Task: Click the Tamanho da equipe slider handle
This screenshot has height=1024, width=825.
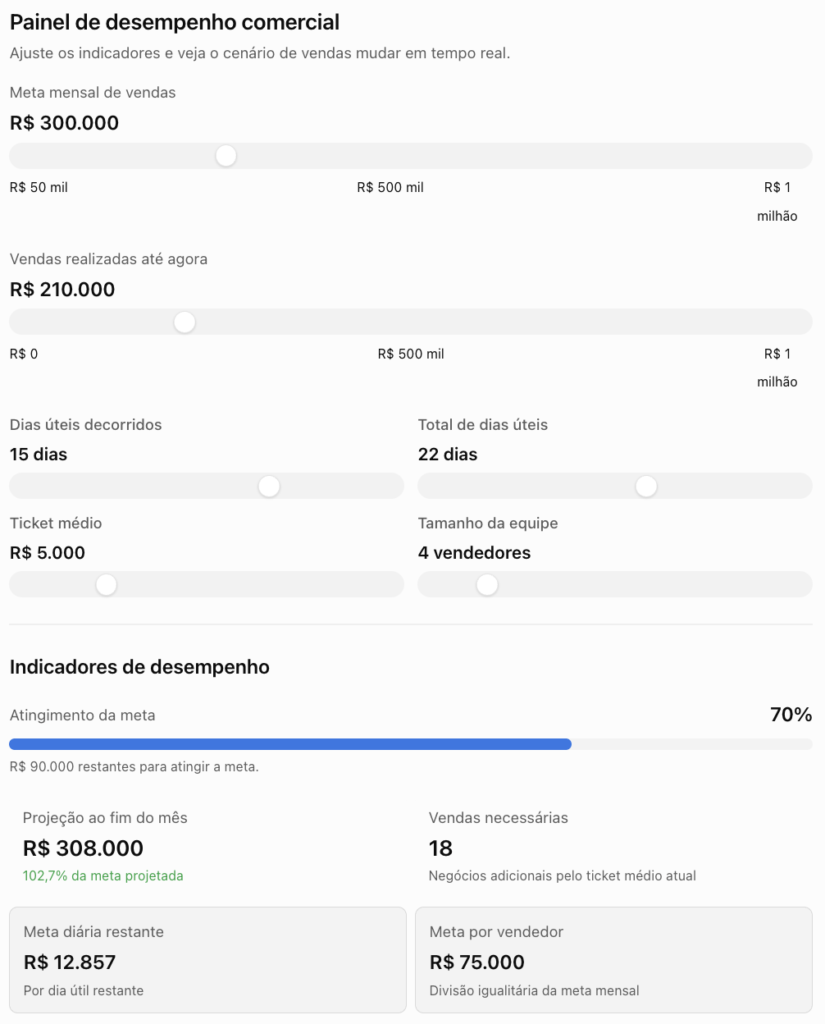Action: tap(487, 584)
